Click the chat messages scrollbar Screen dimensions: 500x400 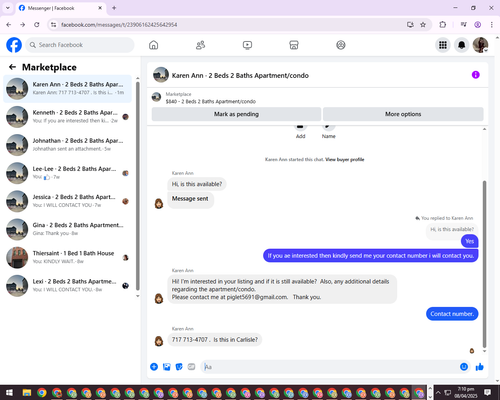484,264
